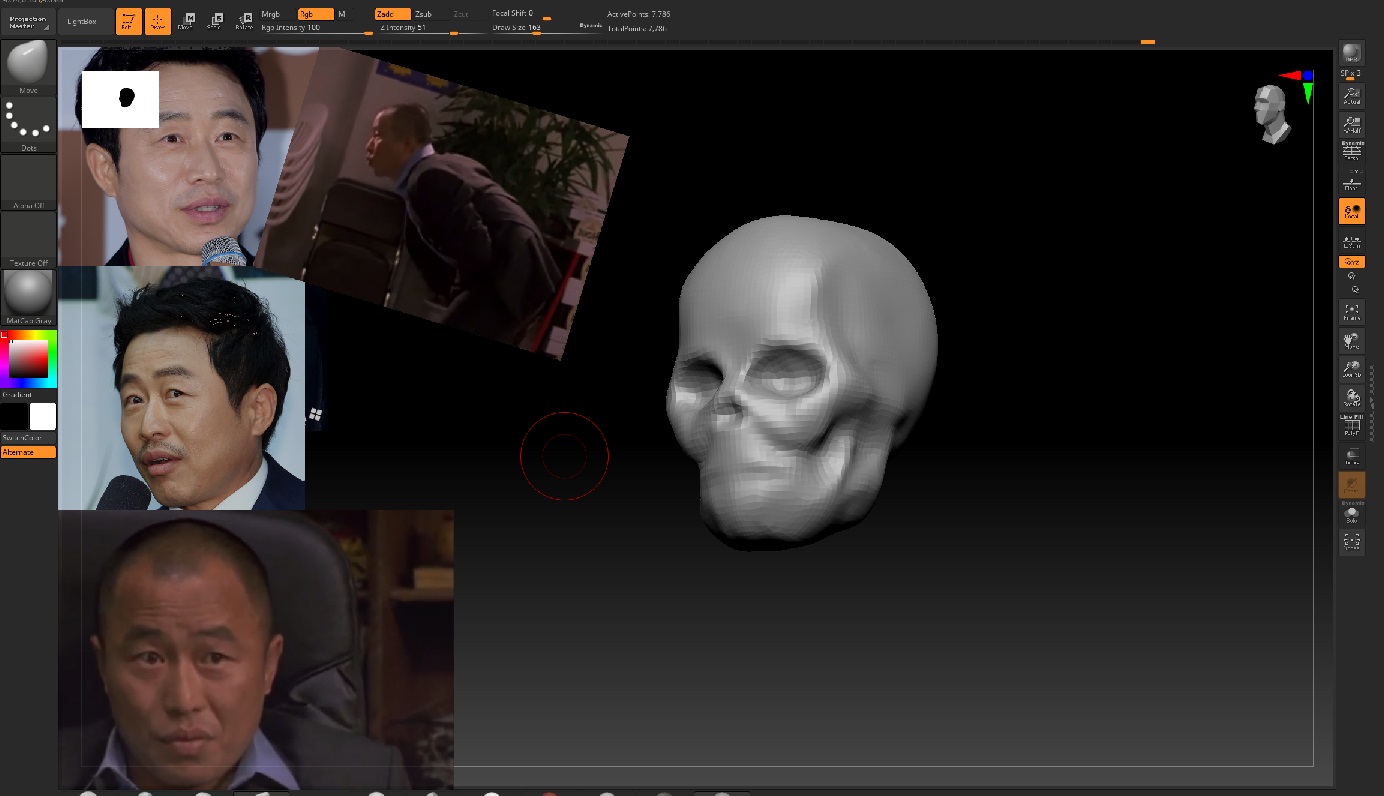The image size is (1384, 796).
Task: Select the Move transform icon
Action: coord(187,21)
